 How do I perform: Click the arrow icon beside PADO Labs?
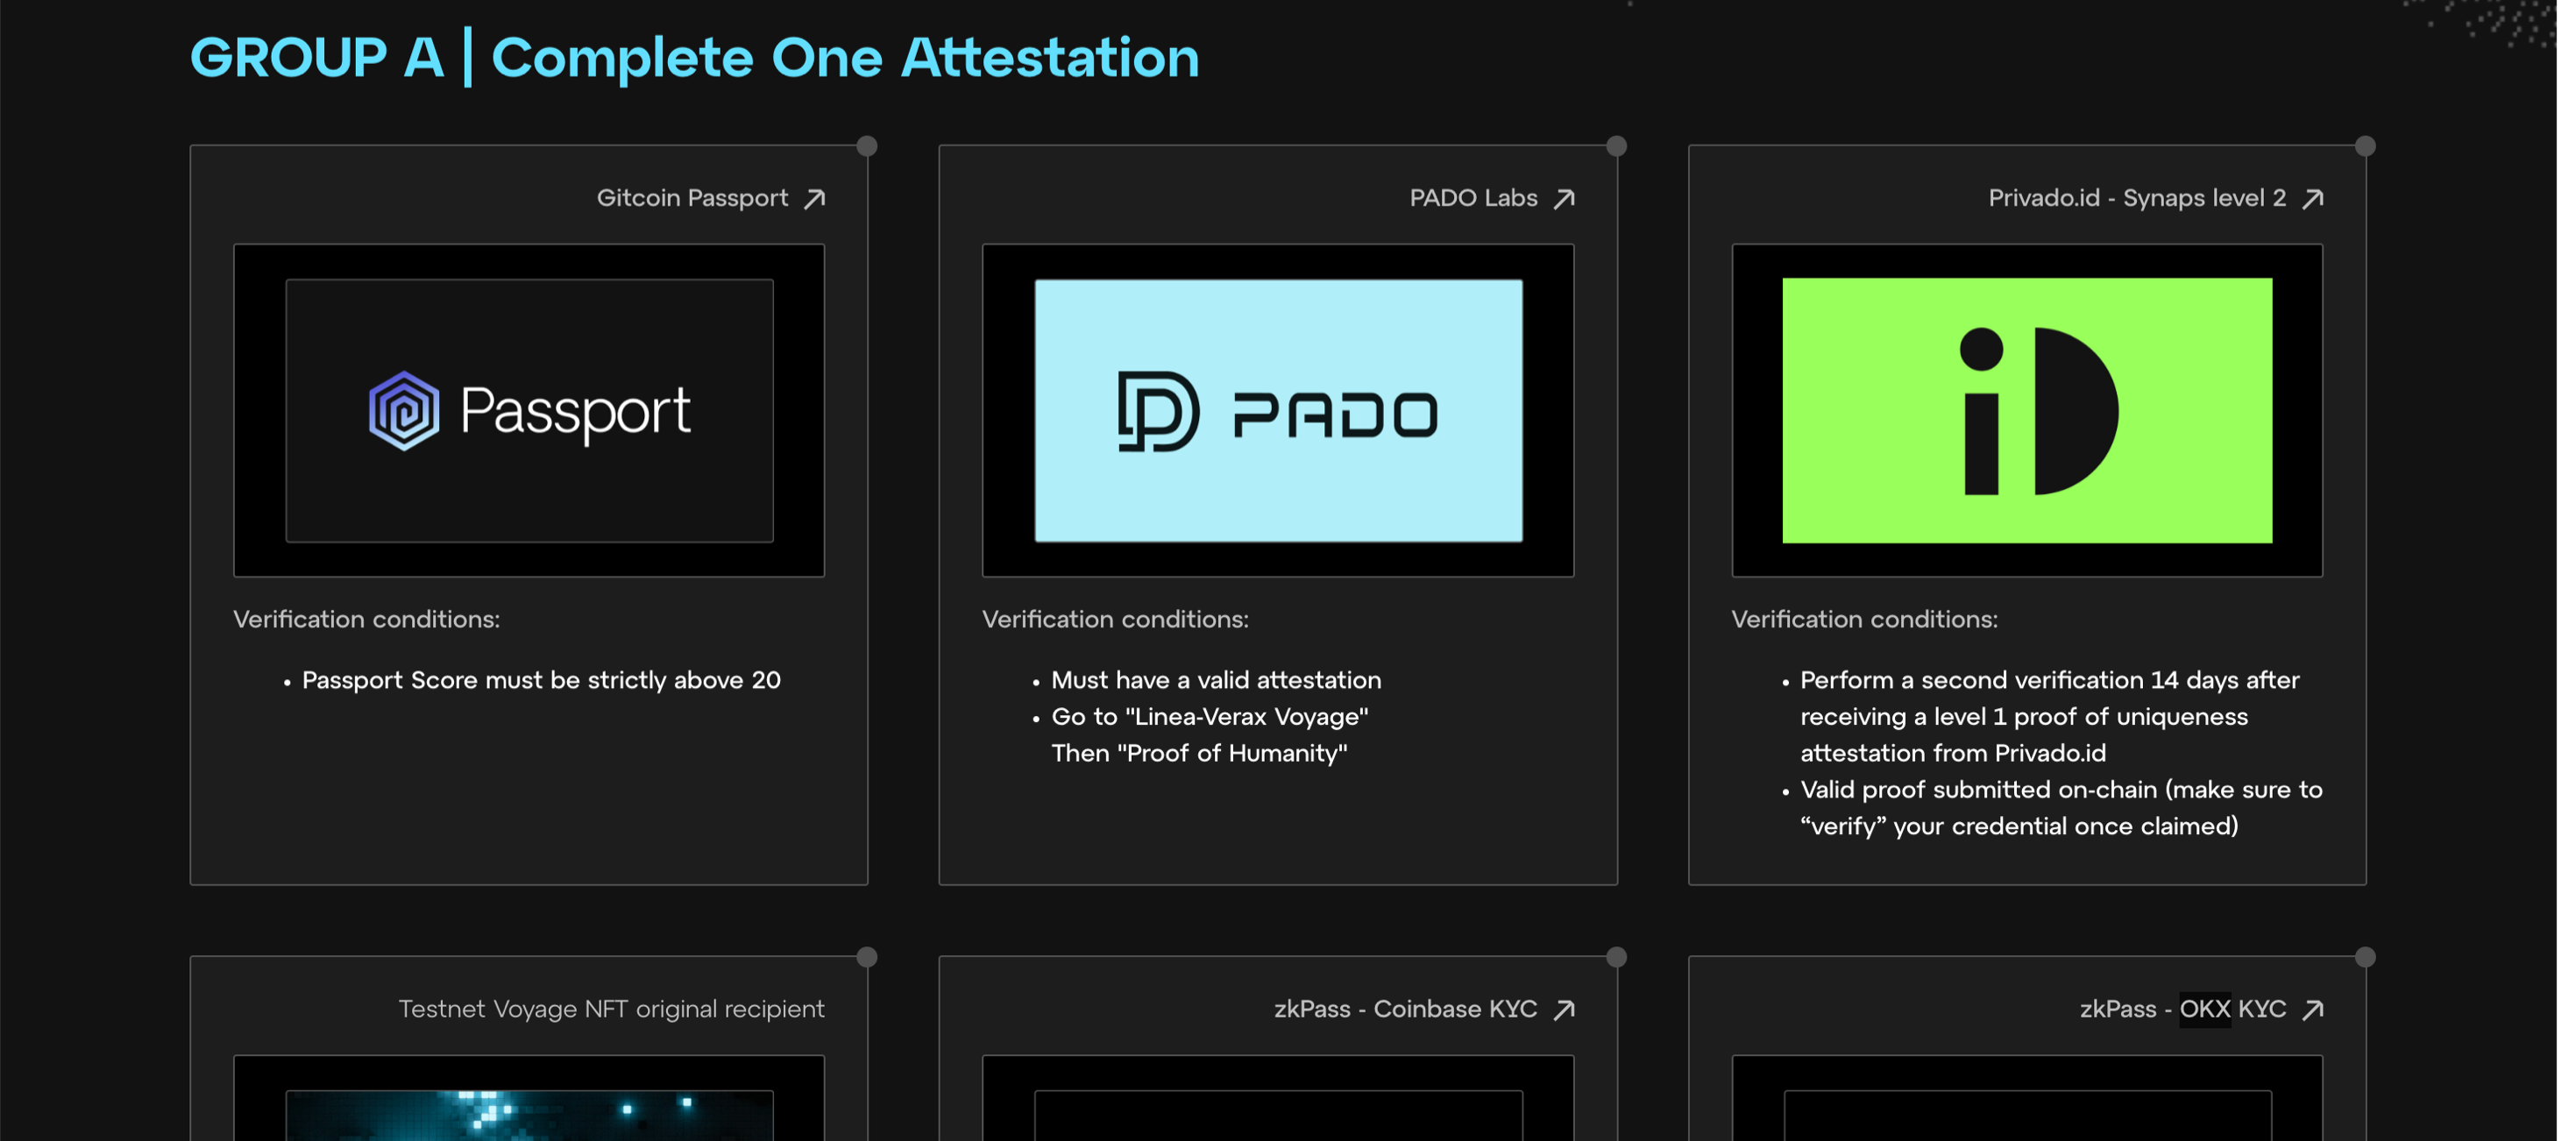[1564, 199]
